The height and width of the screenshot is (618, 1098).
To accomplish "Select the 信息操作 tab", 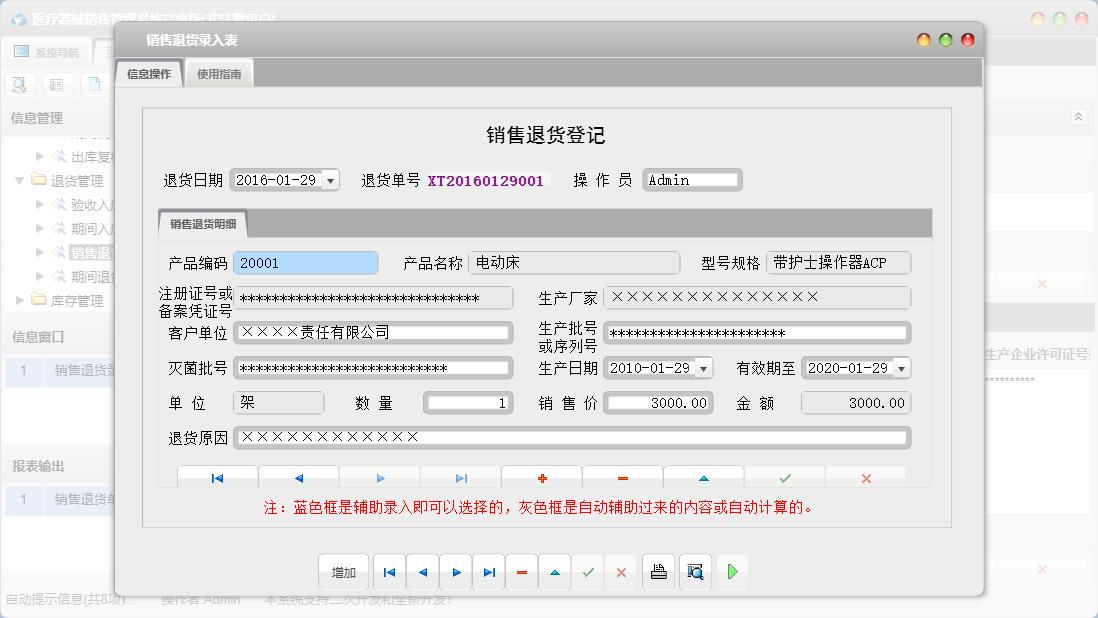I will pyautogui.click(x=151, y=73).
